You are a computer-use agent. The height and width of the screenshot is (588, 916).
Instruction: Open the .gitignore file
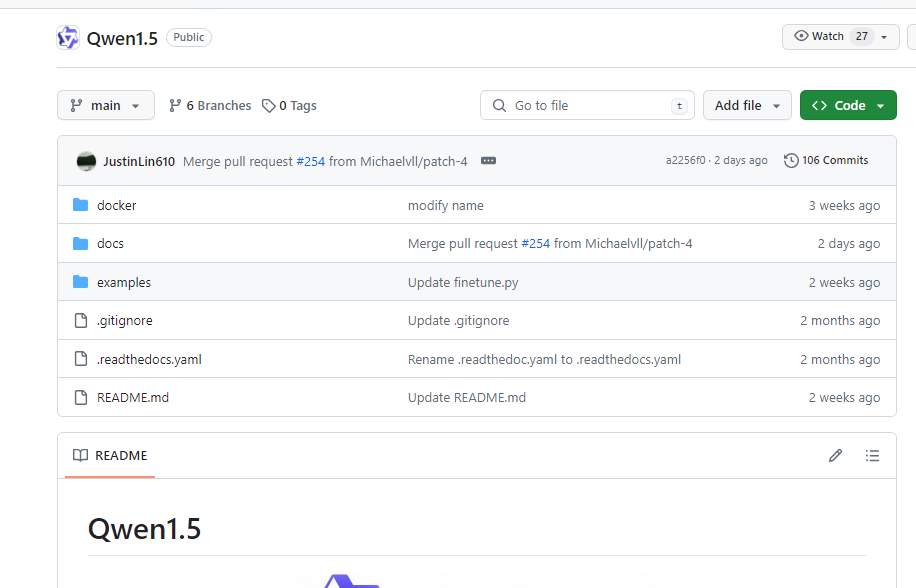click(124, 321)
